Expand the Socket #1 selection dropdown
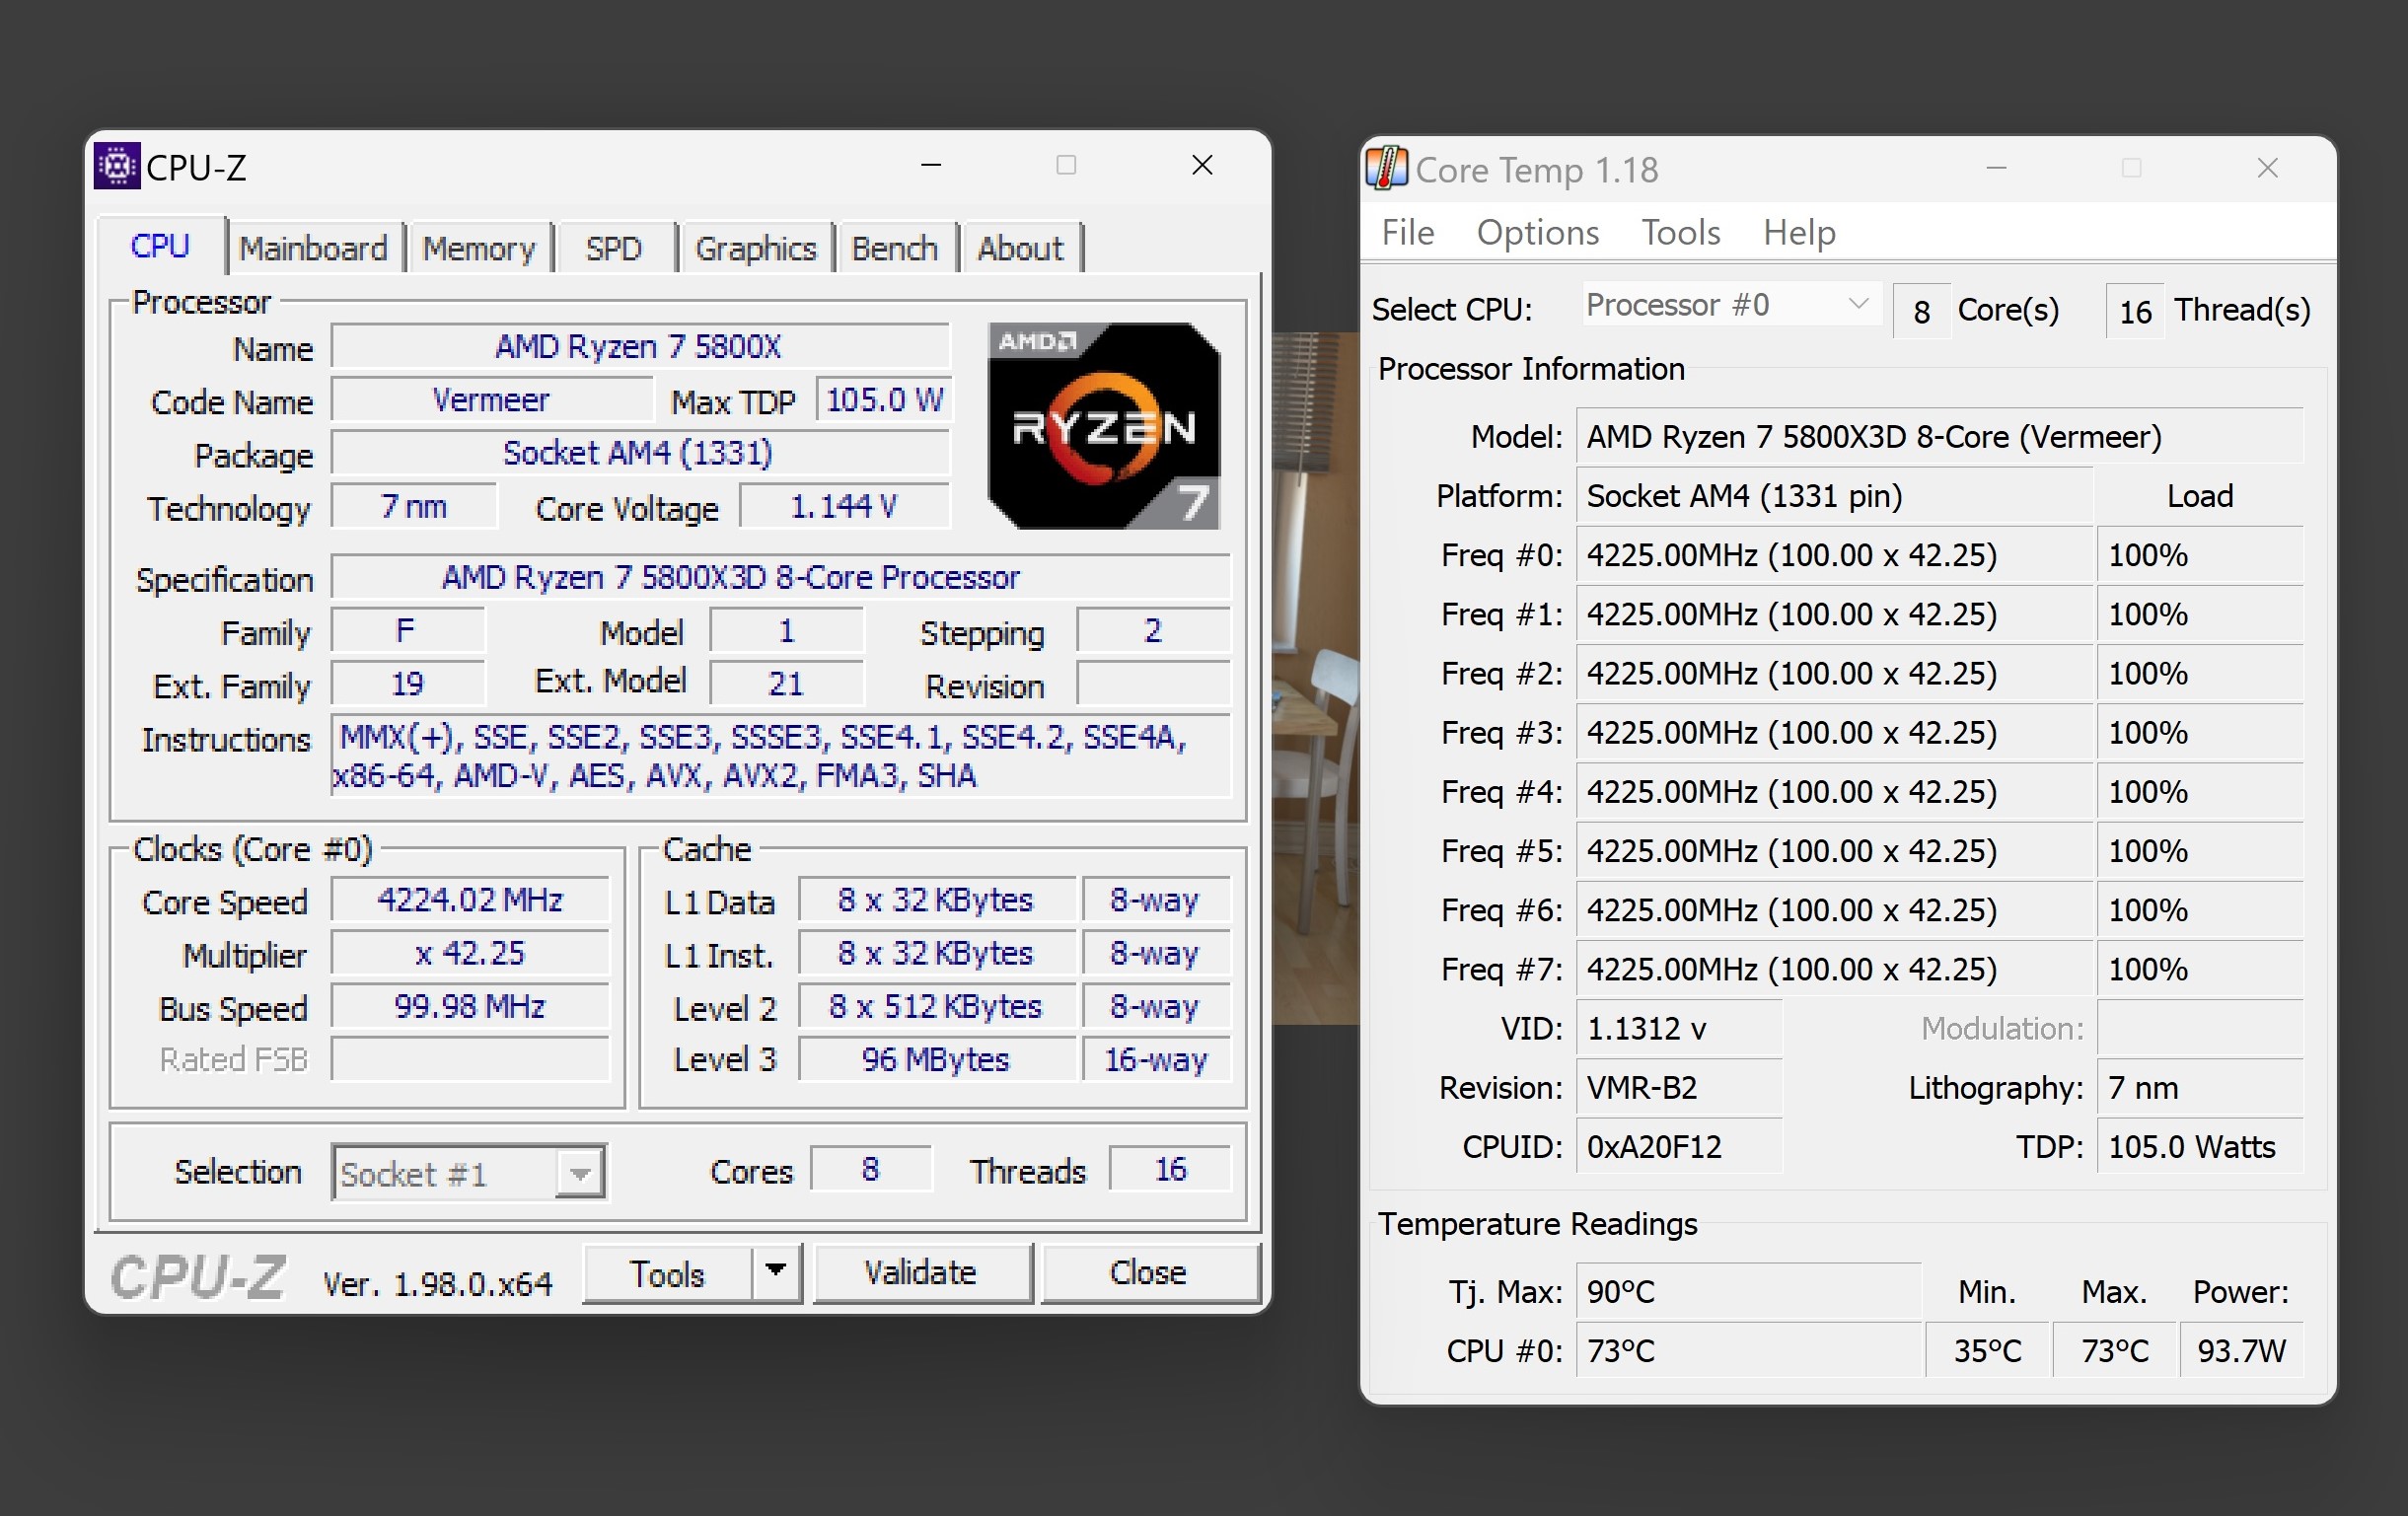This screenshot has width=2408, height=1516. pos(468,1172)
